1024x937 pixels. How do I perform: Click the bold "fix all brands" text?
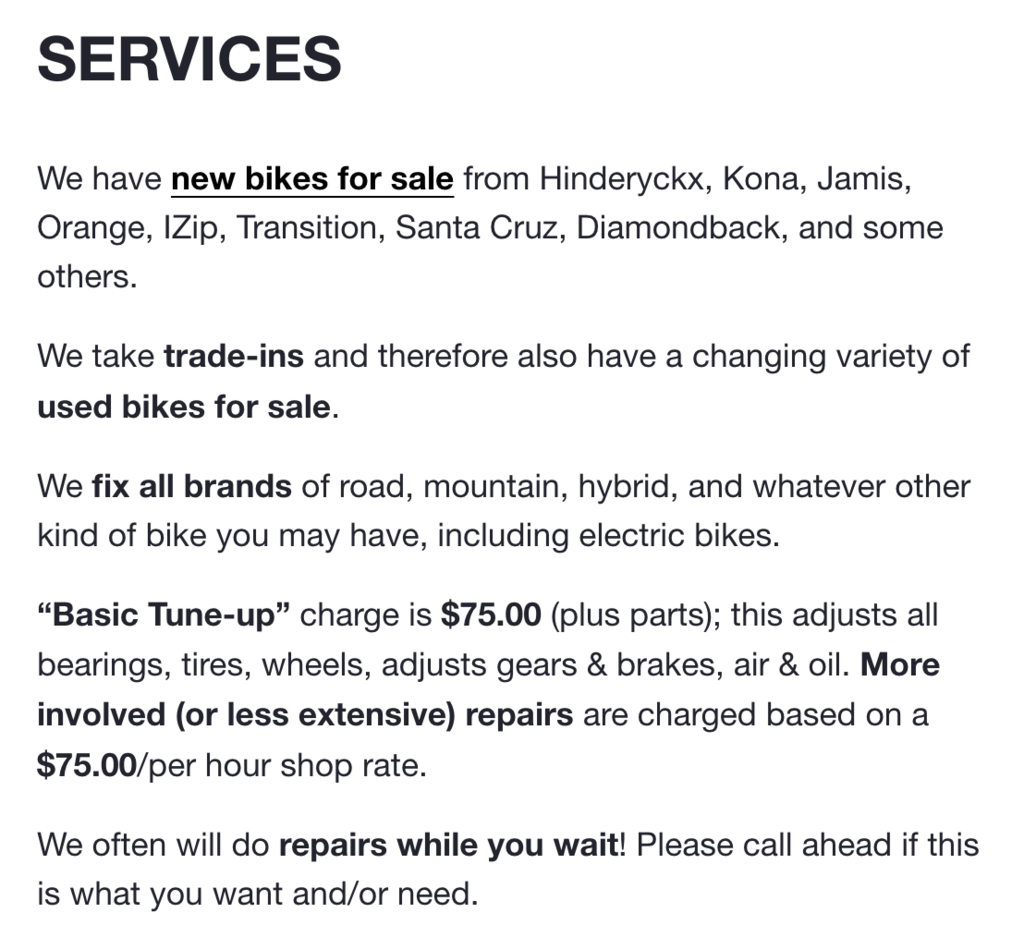point(191,487)
